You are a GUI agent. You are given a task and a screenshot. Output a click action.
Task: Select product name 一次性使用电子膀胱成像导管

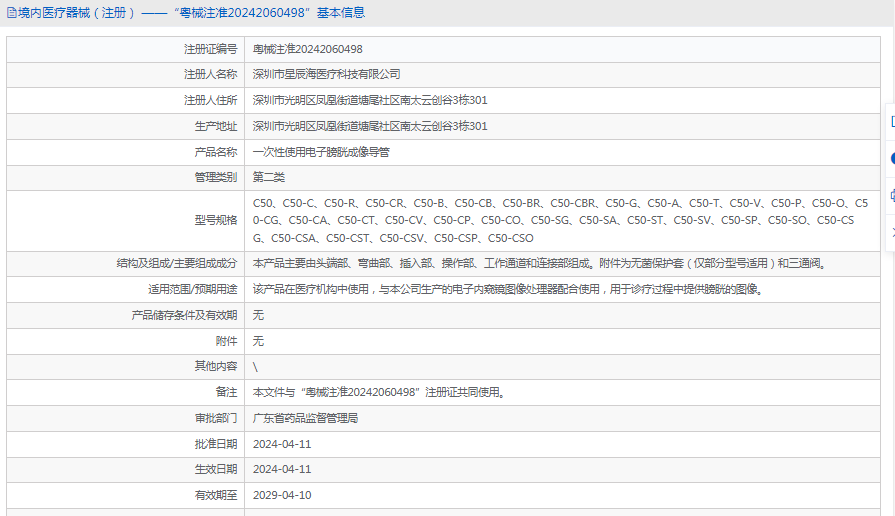click(x=321, y=152)
